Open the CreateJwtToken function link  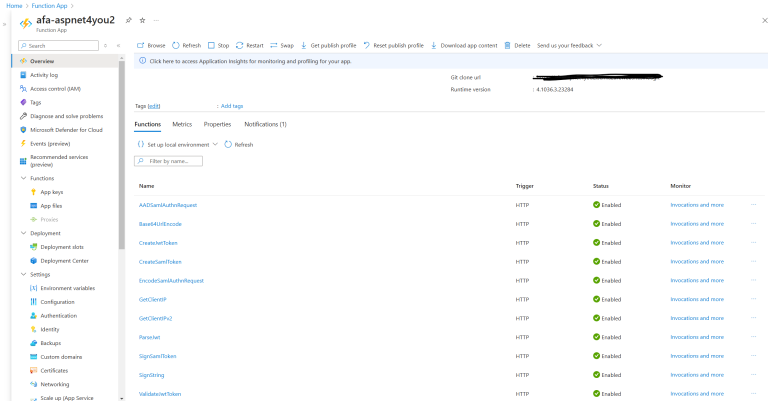(159, 242)
